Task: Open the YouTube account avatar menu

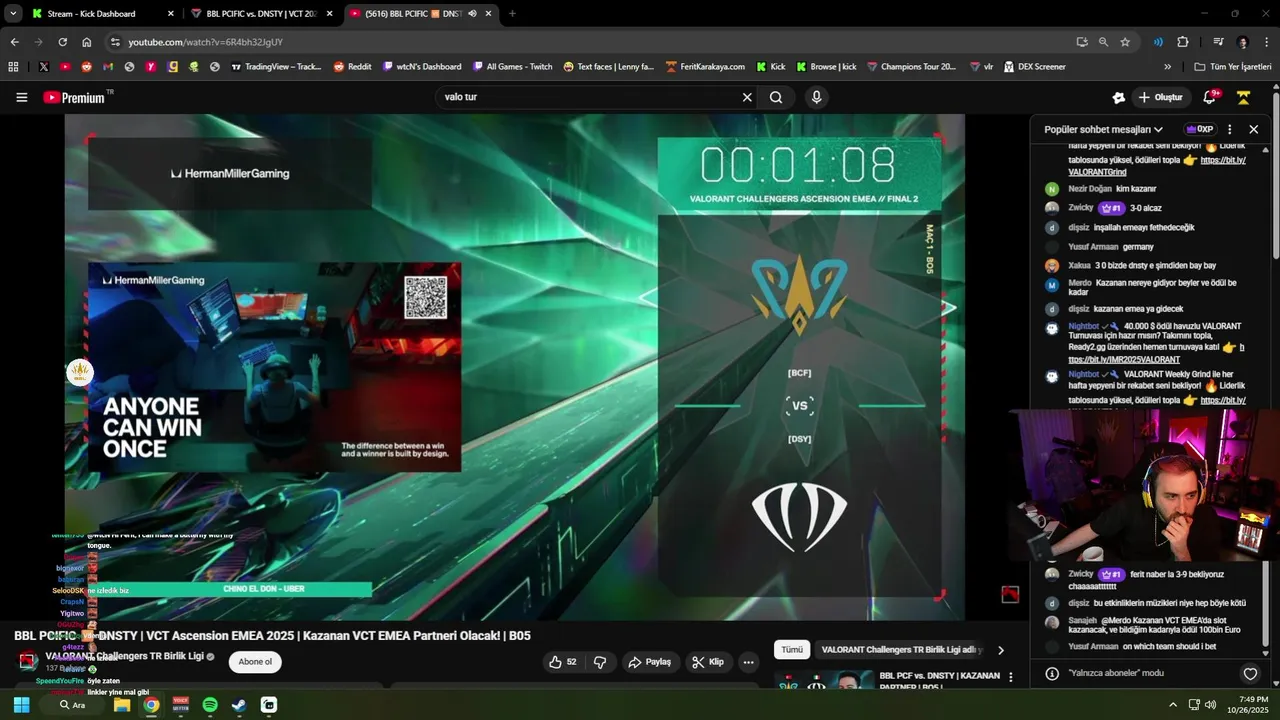Action: coord(1243,97)
